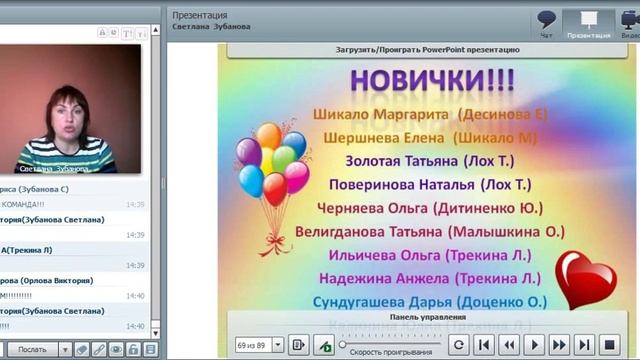Click chat message from (Орлова Виктория)
This screenshot has width=640, height=360.
pyautogui.click(x=74, y=288)
